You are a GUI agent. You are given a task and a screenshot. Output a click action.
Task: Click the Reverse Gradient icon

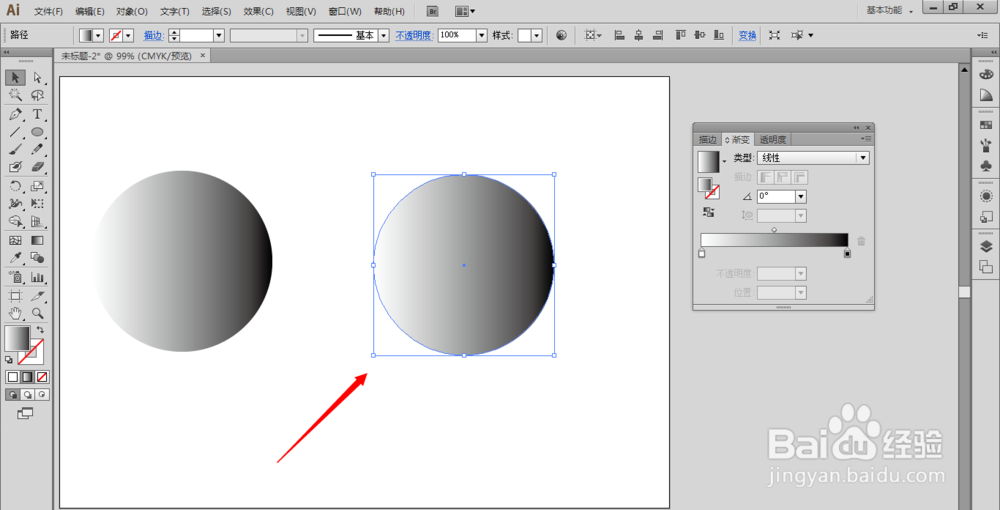click(x=708, y=212)
